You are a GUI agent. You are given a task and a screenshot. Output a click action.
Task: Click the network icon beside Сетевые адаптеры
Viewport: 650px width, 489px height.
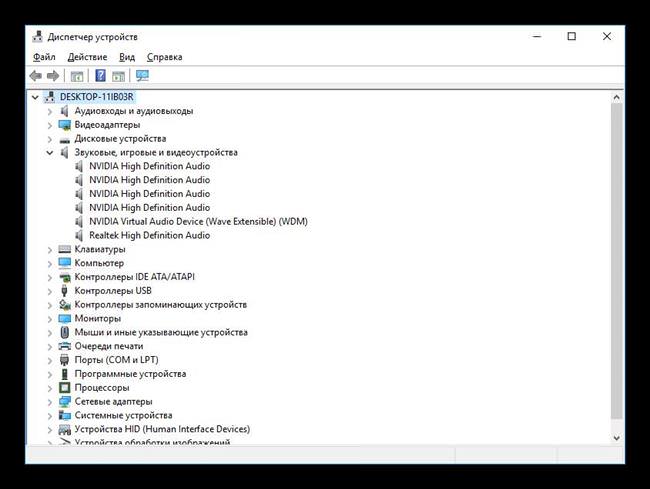coord(65,401)
